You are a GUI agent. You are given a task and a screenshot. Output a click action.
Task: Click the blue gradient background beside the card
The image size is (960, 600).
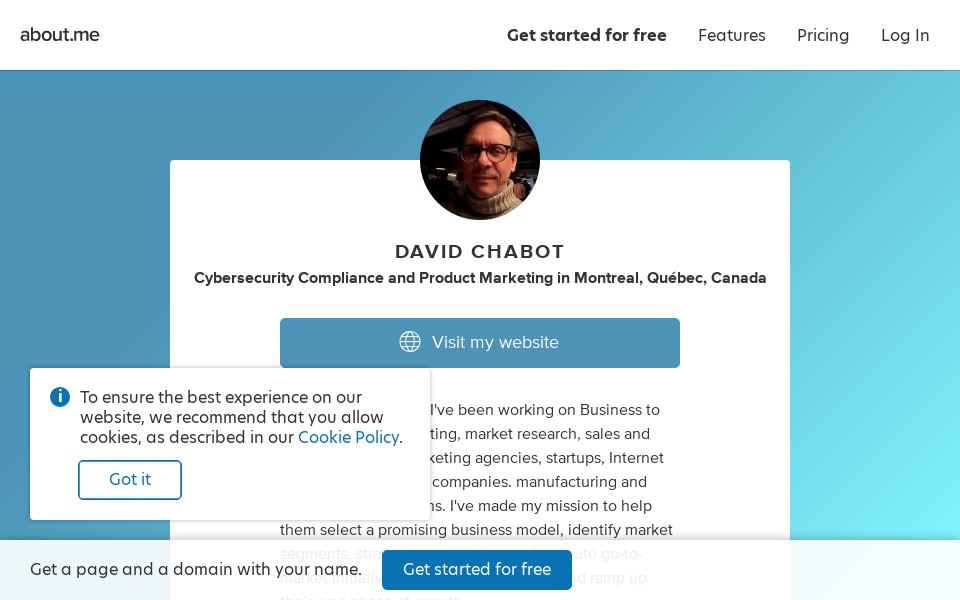coord(870,300)
